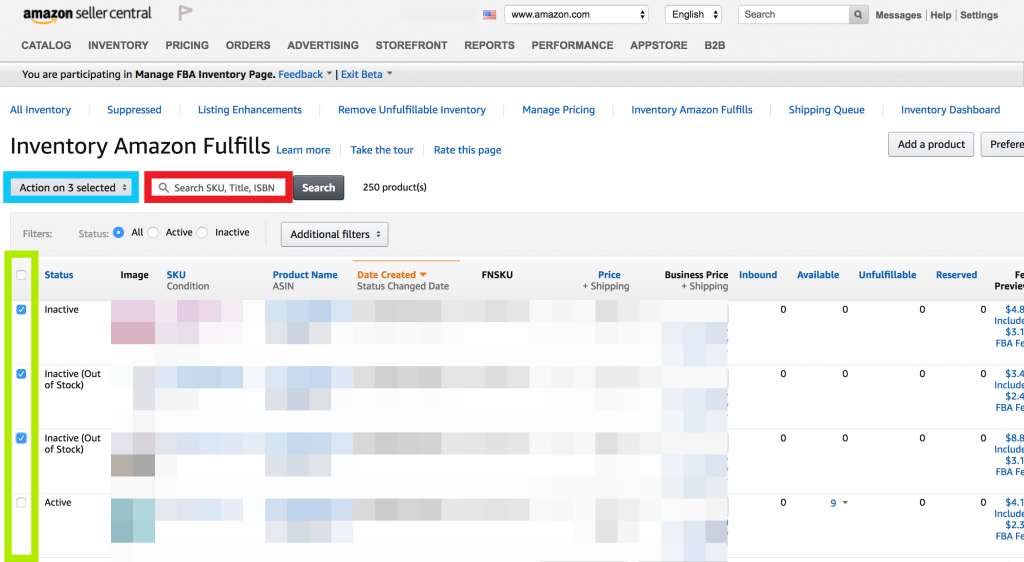Click the US flag marketplace icon
Image resolution: width=1024 pixels, height=562 pixels.
489,14
